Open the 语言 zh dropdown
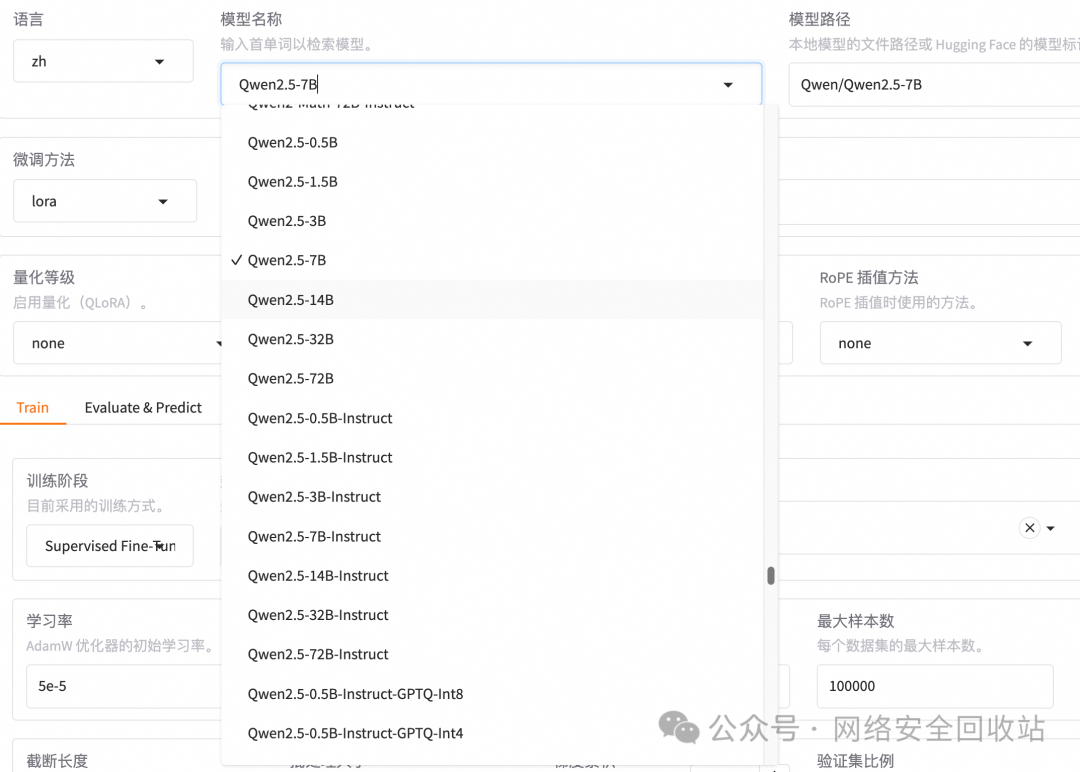1080x772 pixels. 103,61
